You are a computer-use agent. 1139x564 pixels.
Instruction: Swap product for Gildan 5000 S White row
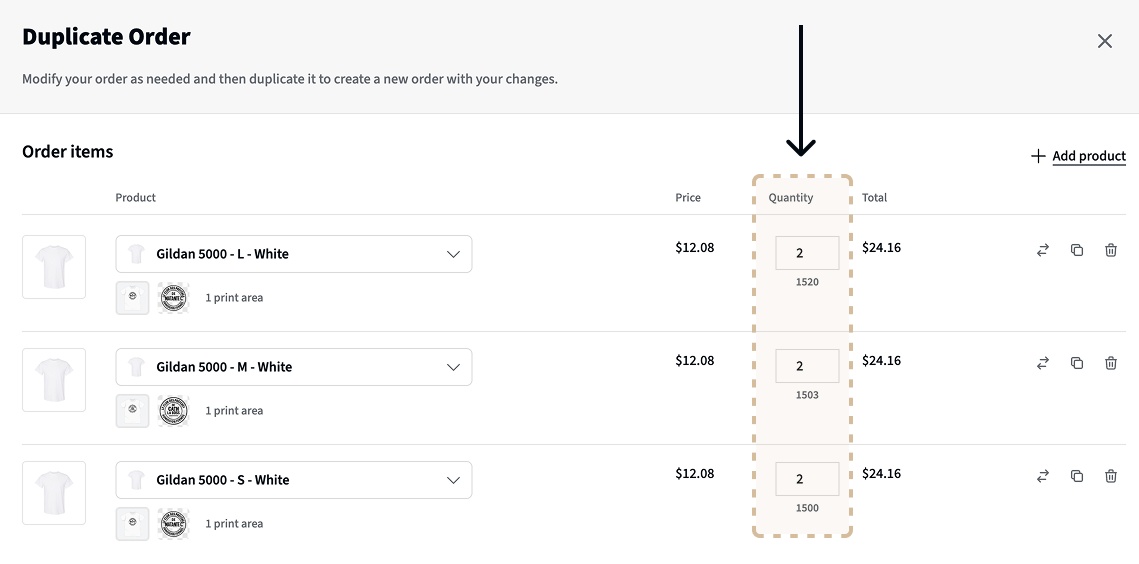1043,476
